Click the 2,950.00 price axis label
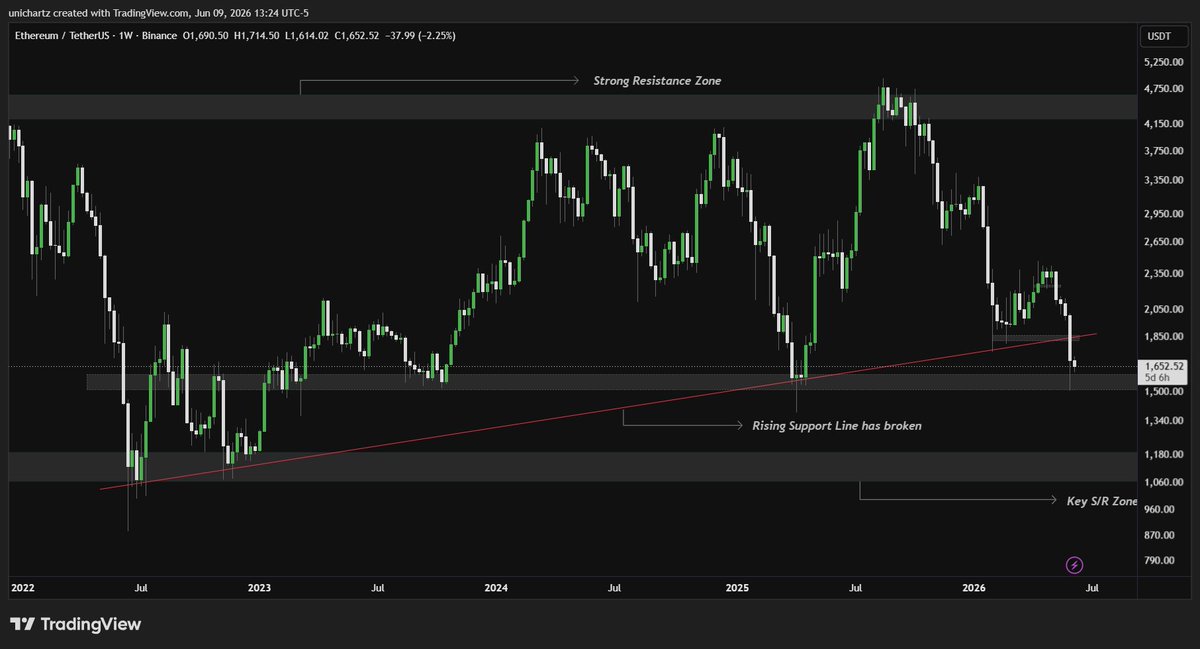 [1164, 214]
